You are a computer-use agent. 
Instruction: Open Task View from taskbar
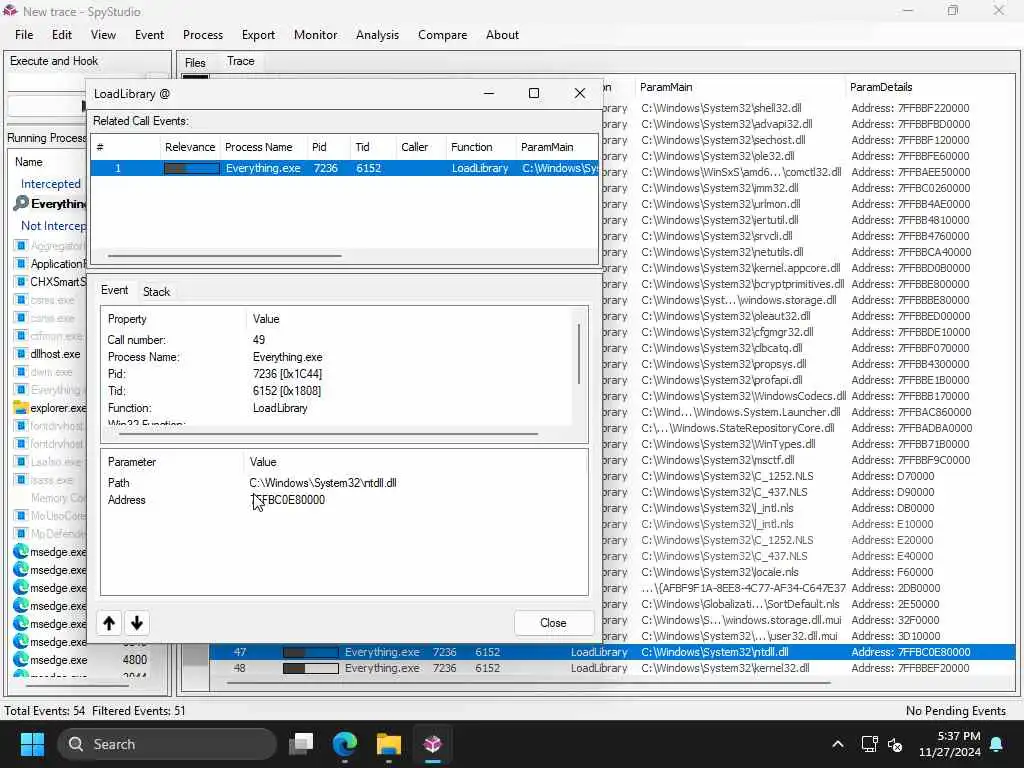point(302,744)
